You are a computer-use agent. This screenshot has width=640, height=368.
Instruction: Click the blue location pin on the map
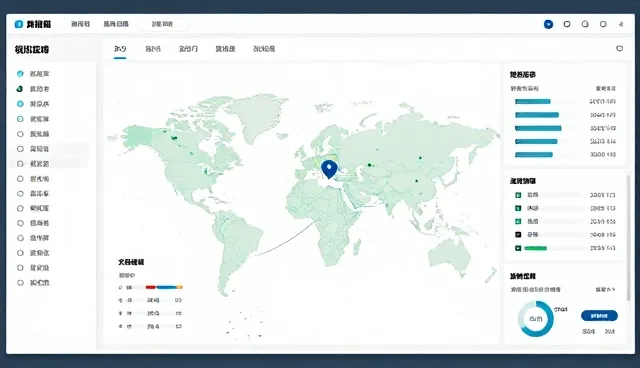[x=329, y=169]
